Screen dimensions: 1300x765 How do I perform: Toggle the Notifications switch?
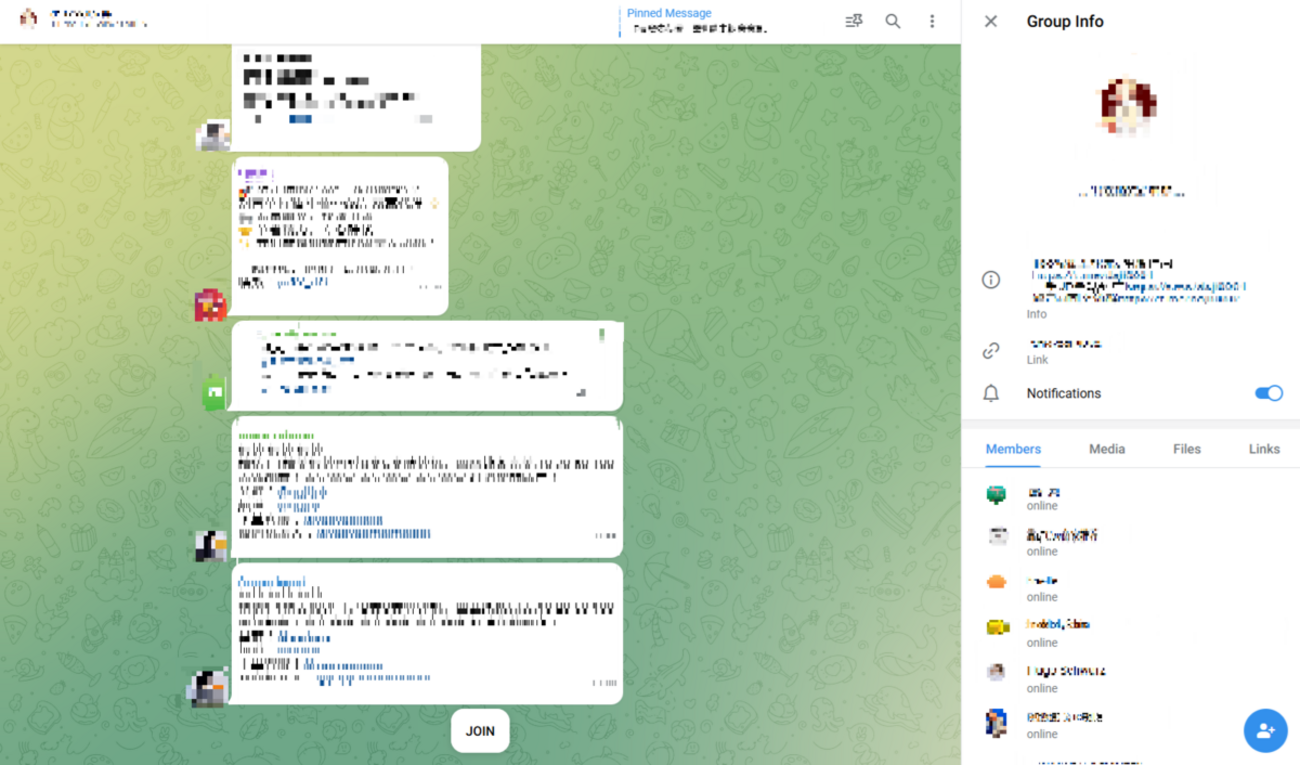[x=1268, y=394]
